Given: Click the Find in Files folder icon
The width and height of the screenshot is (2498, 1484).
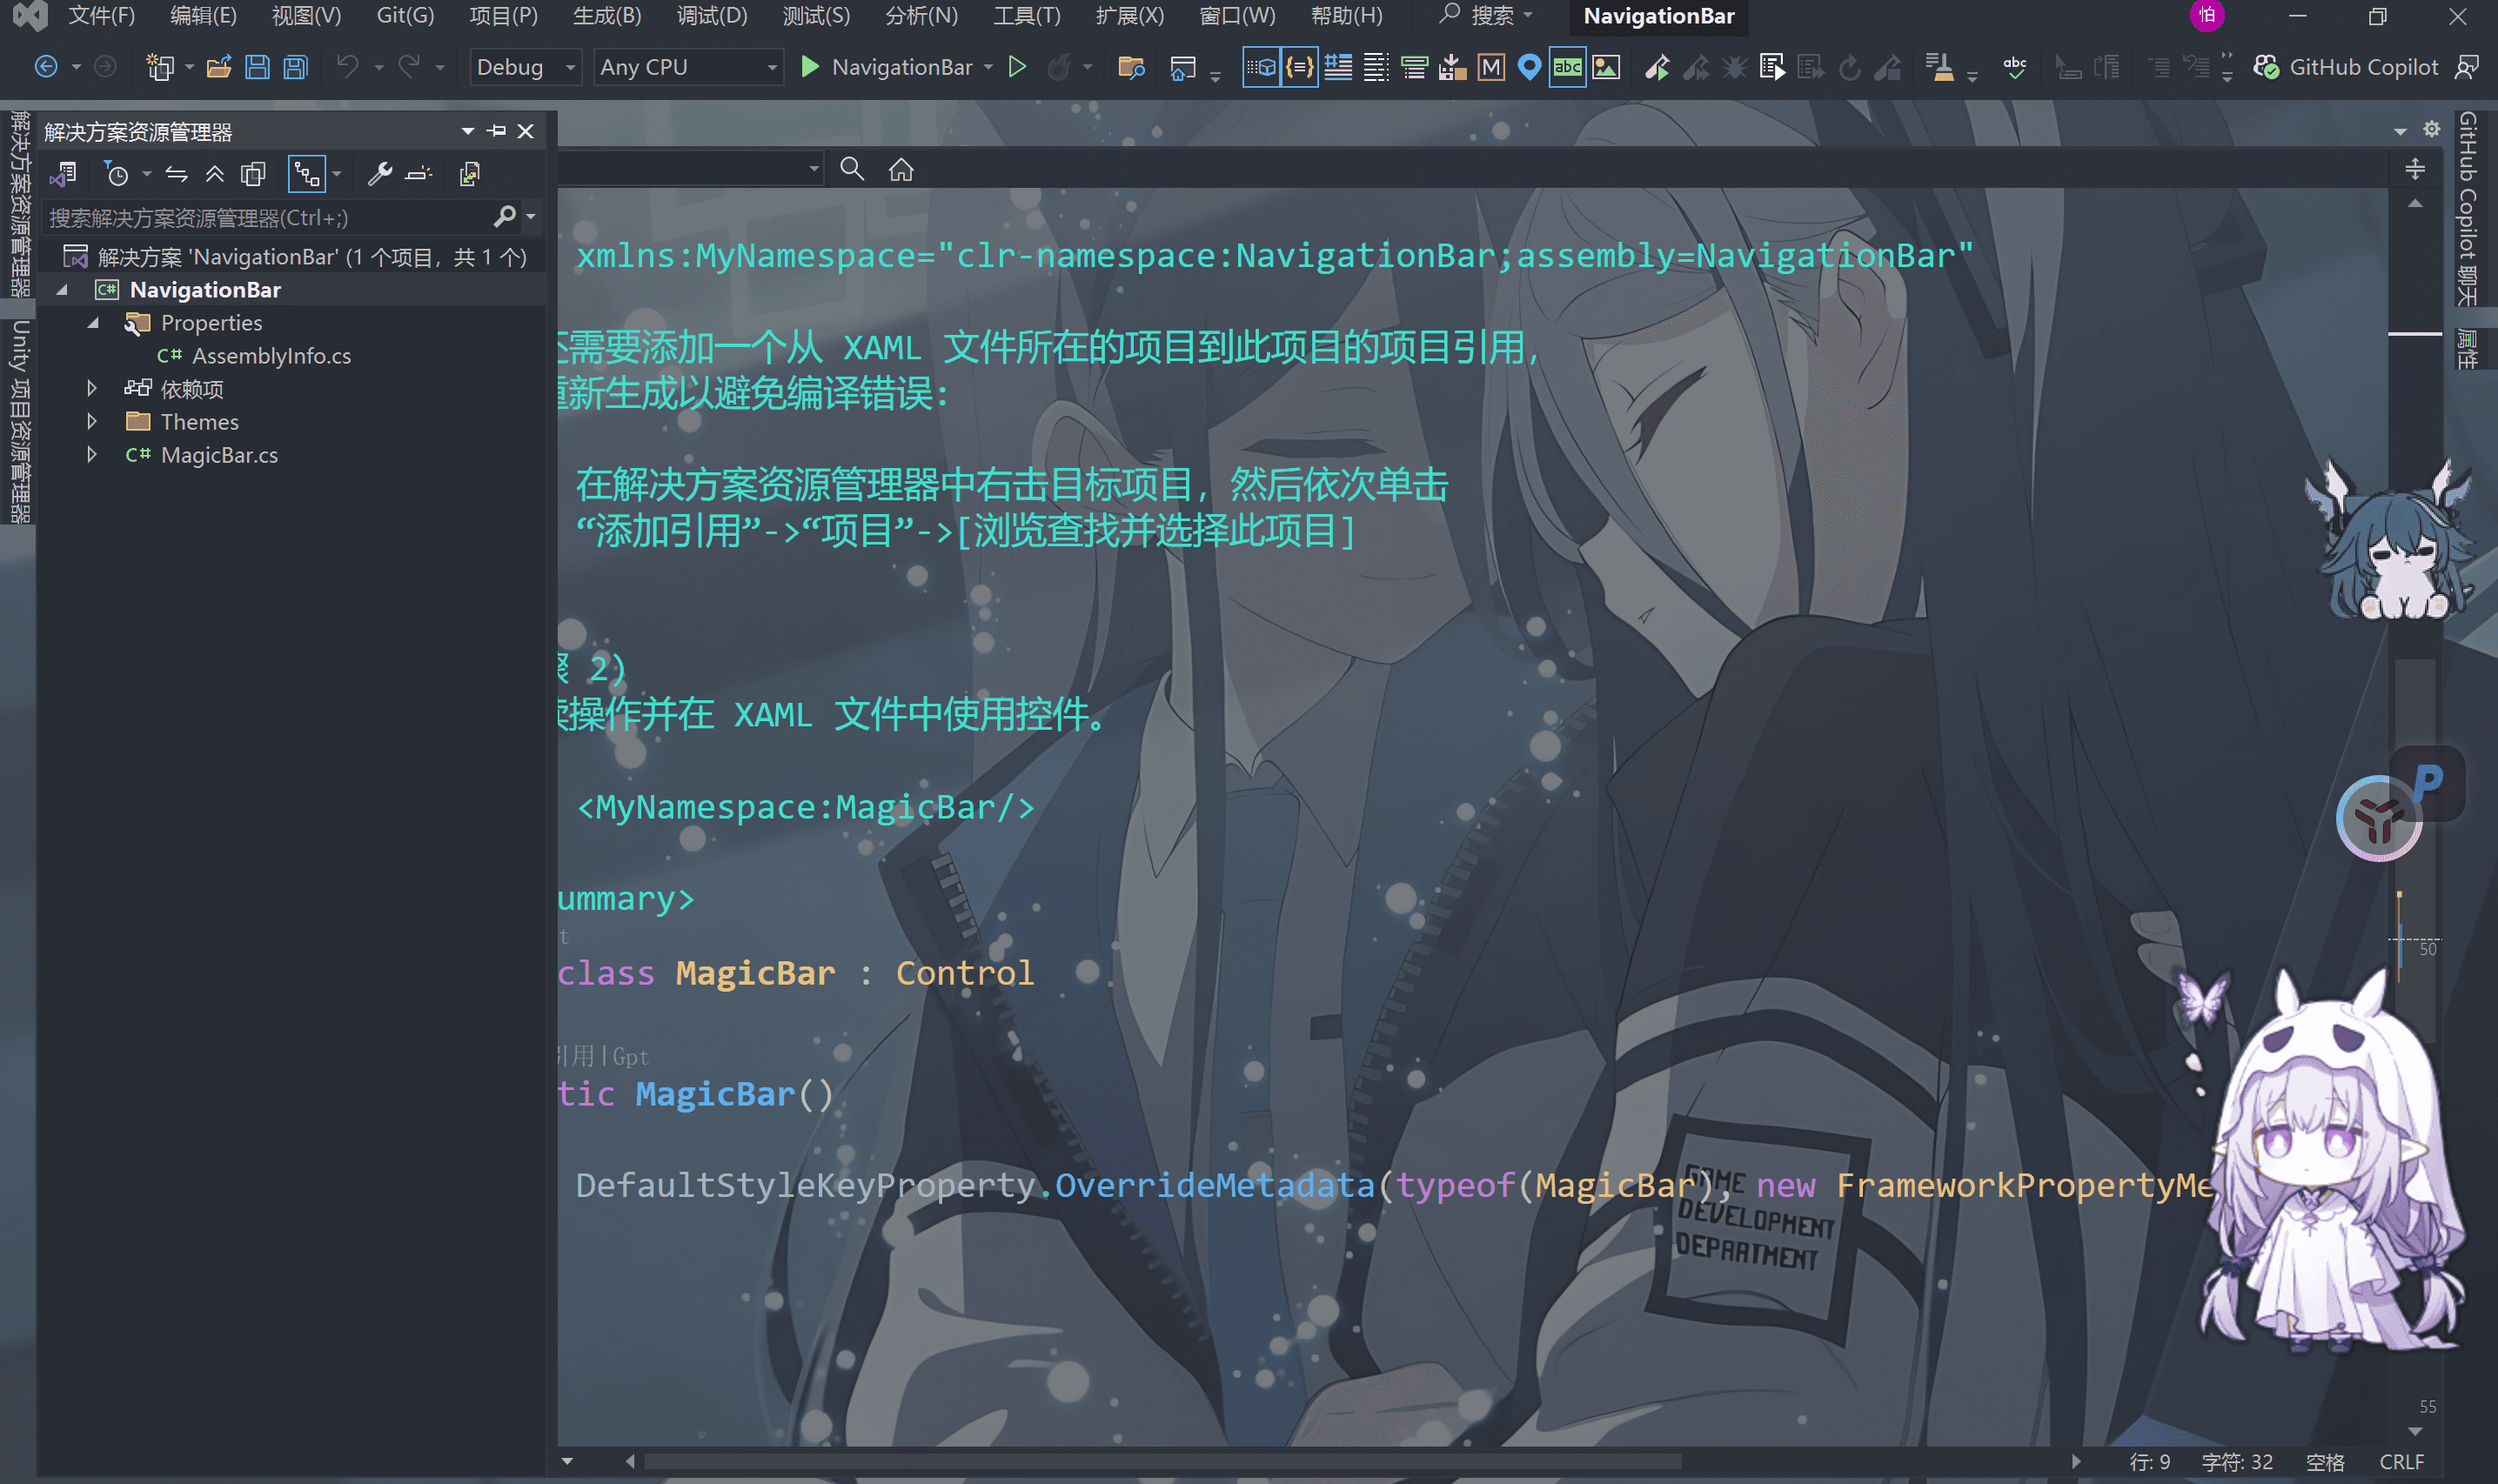Looking at the screenshot, I should (x=1131, y=67).
